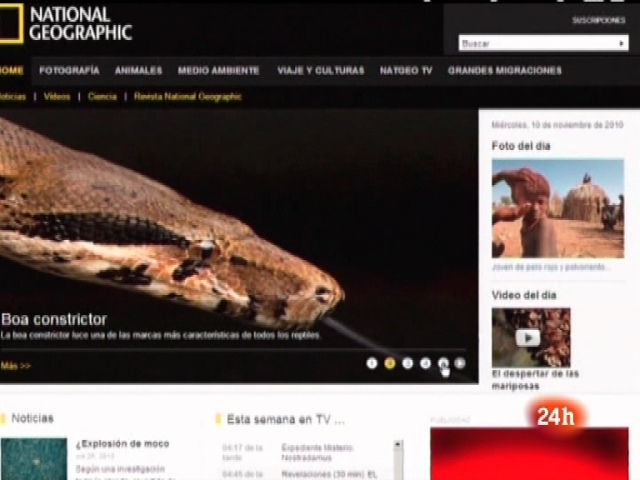Open the Fotografía menu

pyautogui.click(x=69, y=71)
